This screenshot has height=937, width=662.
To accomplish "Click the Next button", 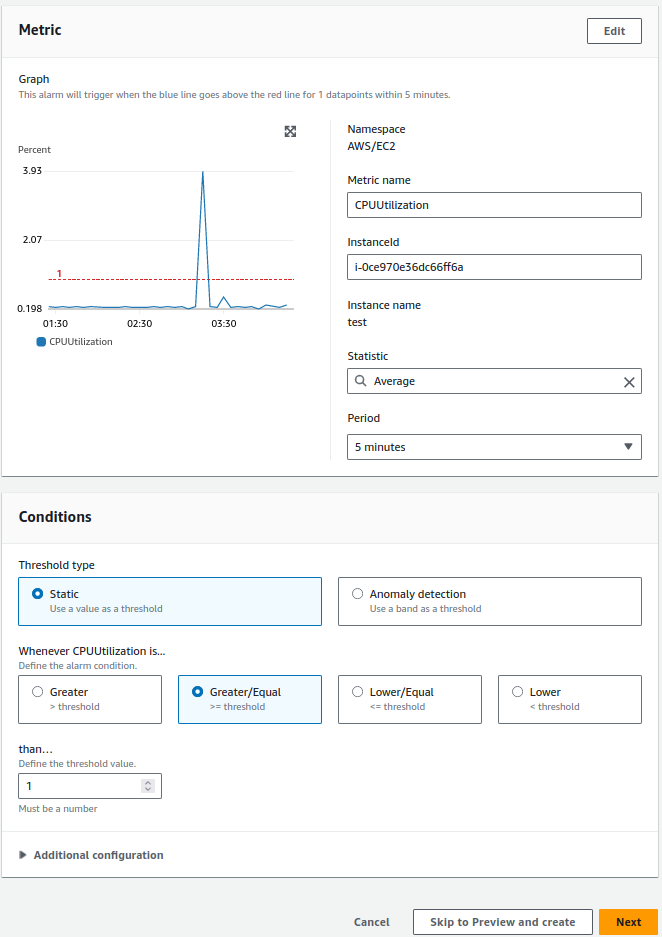I will coord(629,922).
